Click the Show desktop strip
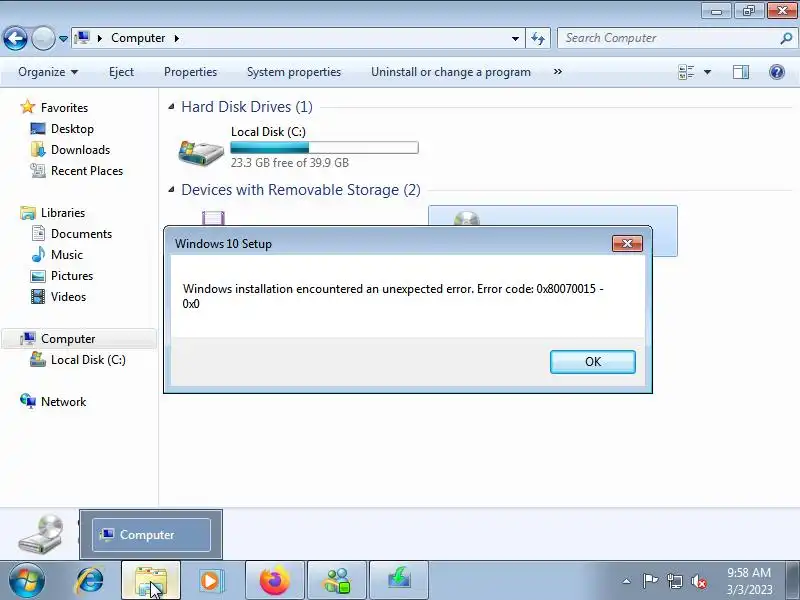The image size is (800, 600). point(794,581)
